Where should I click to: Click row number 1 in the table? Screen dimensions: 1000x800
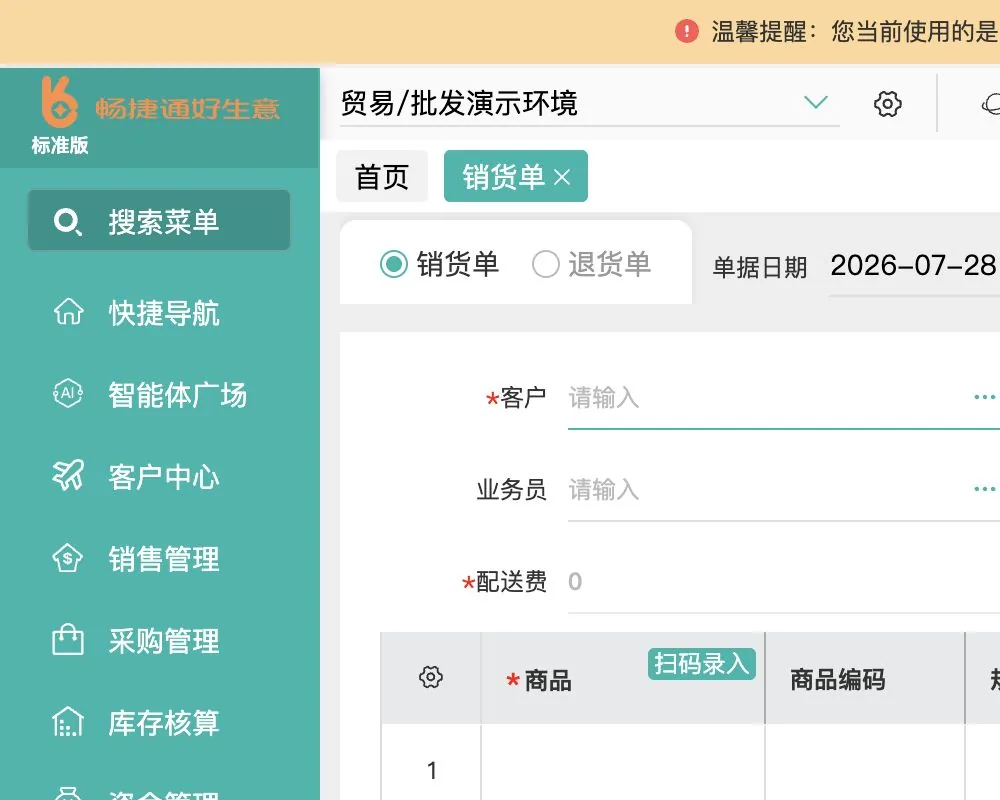432,771
